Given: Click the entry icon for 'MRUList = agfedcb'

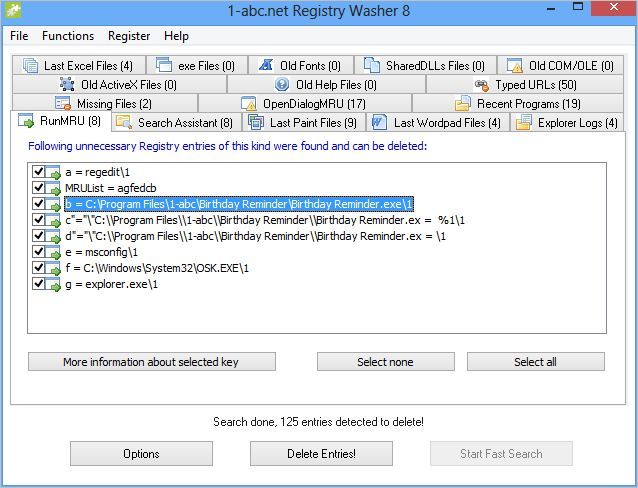Looking at the screenshot, I should pos(53,188).
